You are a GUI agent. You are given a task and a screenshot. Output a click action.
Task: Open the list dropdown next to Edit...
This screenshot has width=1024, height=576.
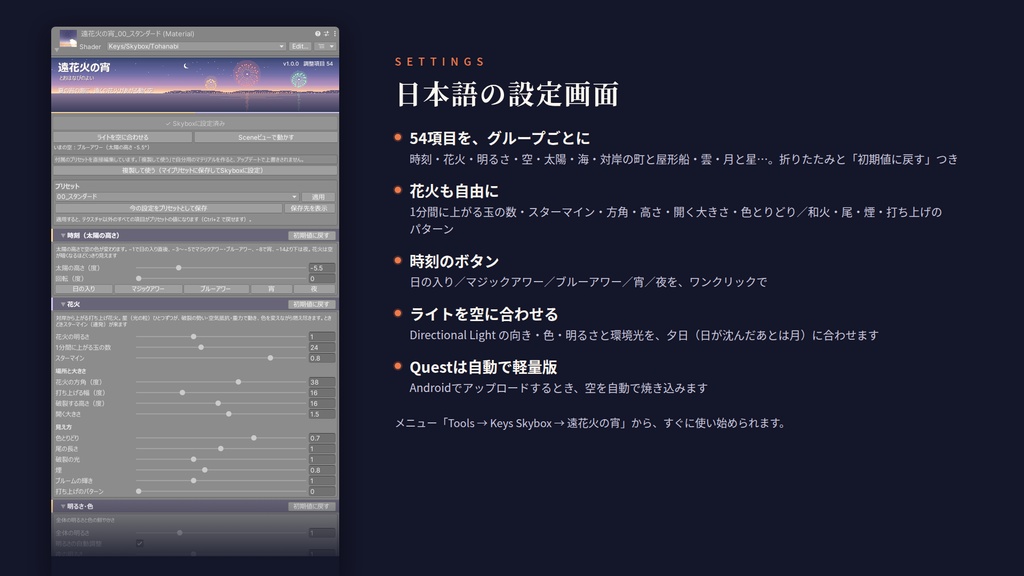click(325, 46)
